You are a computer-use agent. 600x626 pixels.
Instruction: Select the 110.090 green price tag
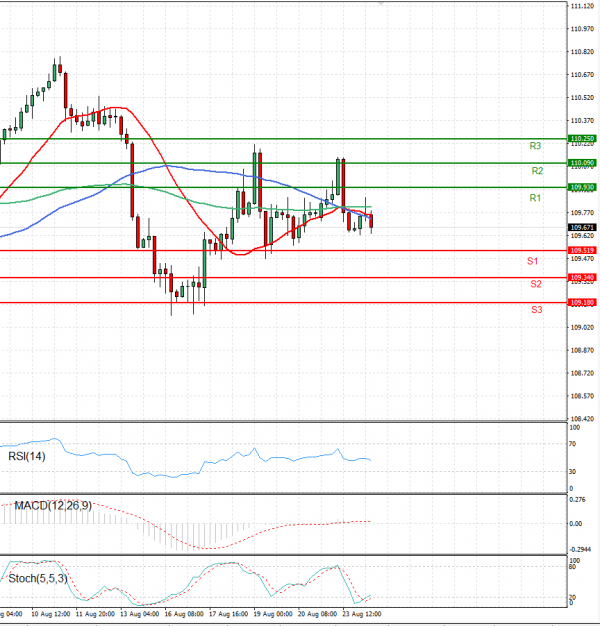point(582,163)
